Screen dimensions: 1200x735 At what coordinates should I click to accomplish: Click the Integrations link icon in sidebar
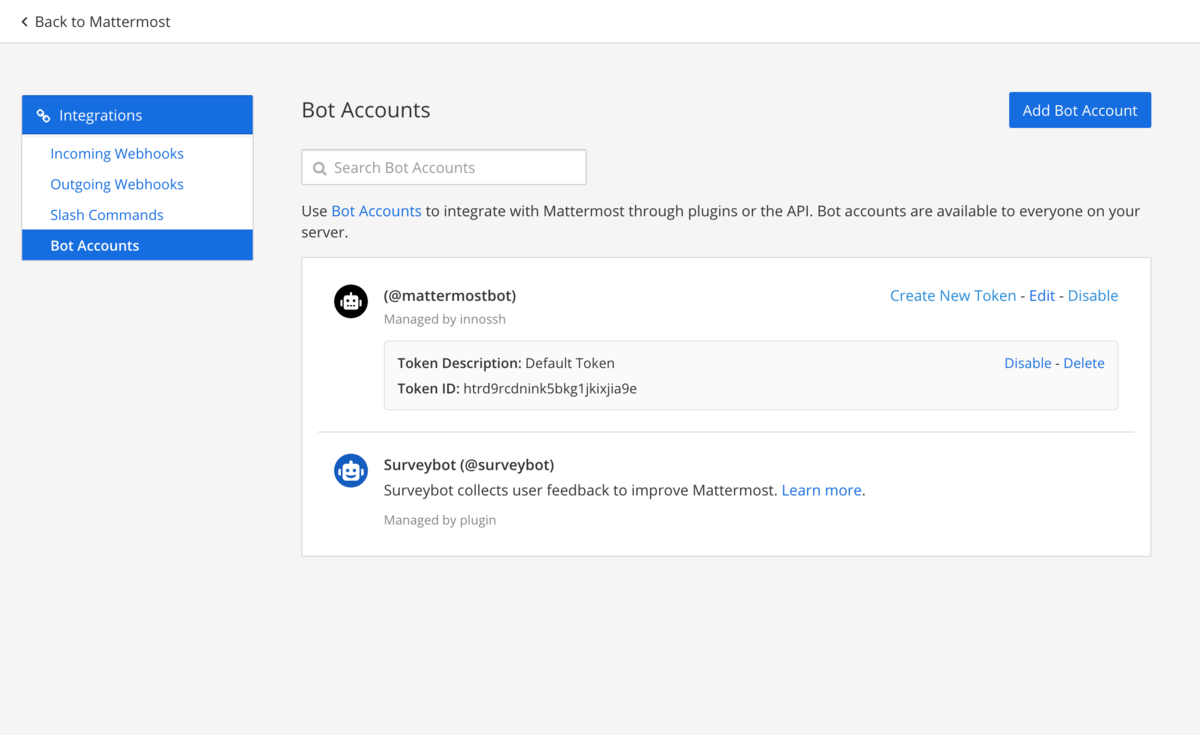click(x=43, y=116)
